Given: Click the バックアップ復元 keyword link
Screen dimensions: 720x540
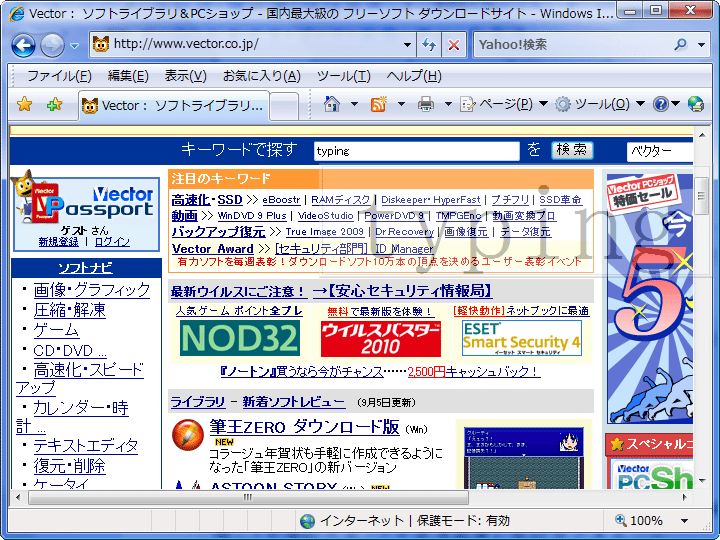Looking at the screenshot, I should [219, 231].
